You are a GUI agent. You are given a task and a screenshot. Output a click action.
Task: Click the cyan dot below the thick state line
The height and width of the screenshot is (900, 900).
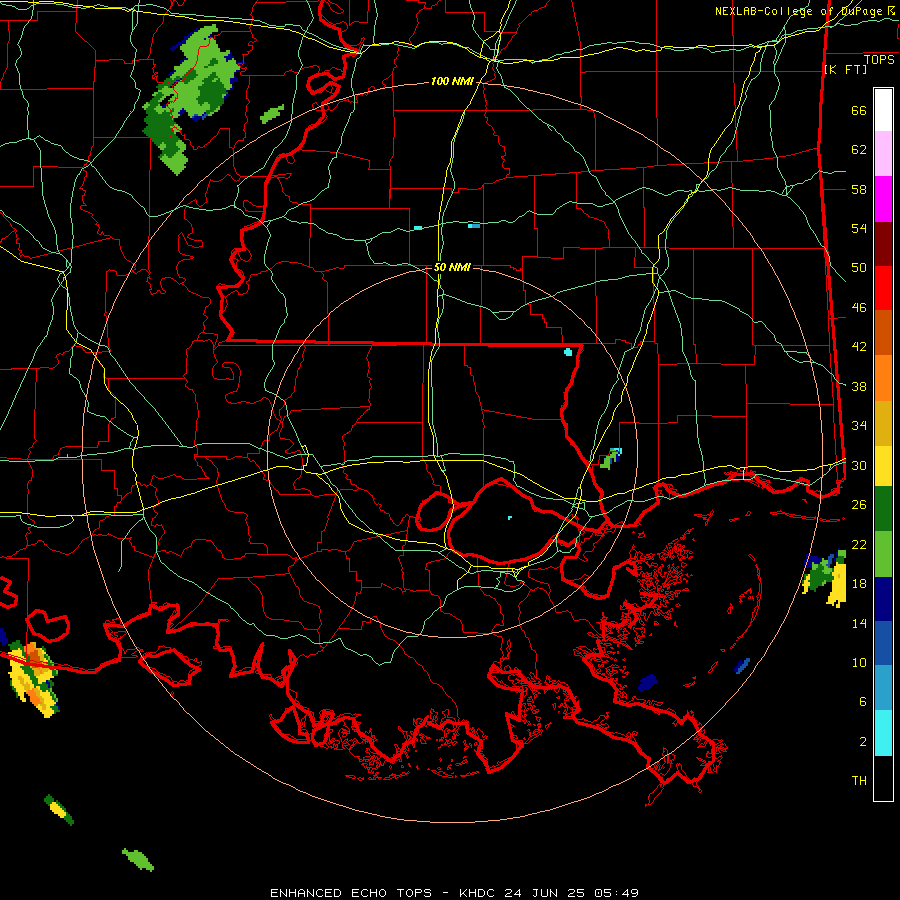(x=568, y=352)
